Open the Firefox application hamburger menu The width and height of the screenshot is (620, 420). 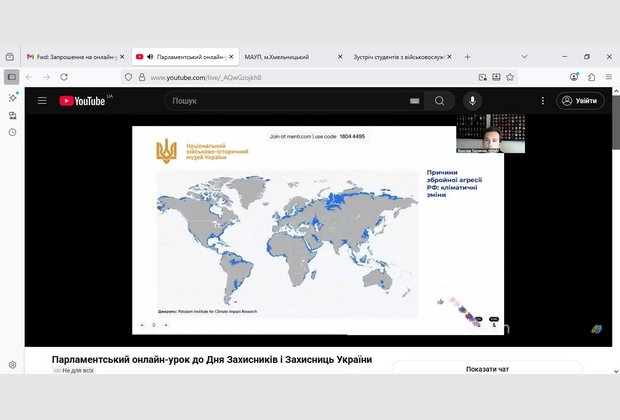point(609,77)
